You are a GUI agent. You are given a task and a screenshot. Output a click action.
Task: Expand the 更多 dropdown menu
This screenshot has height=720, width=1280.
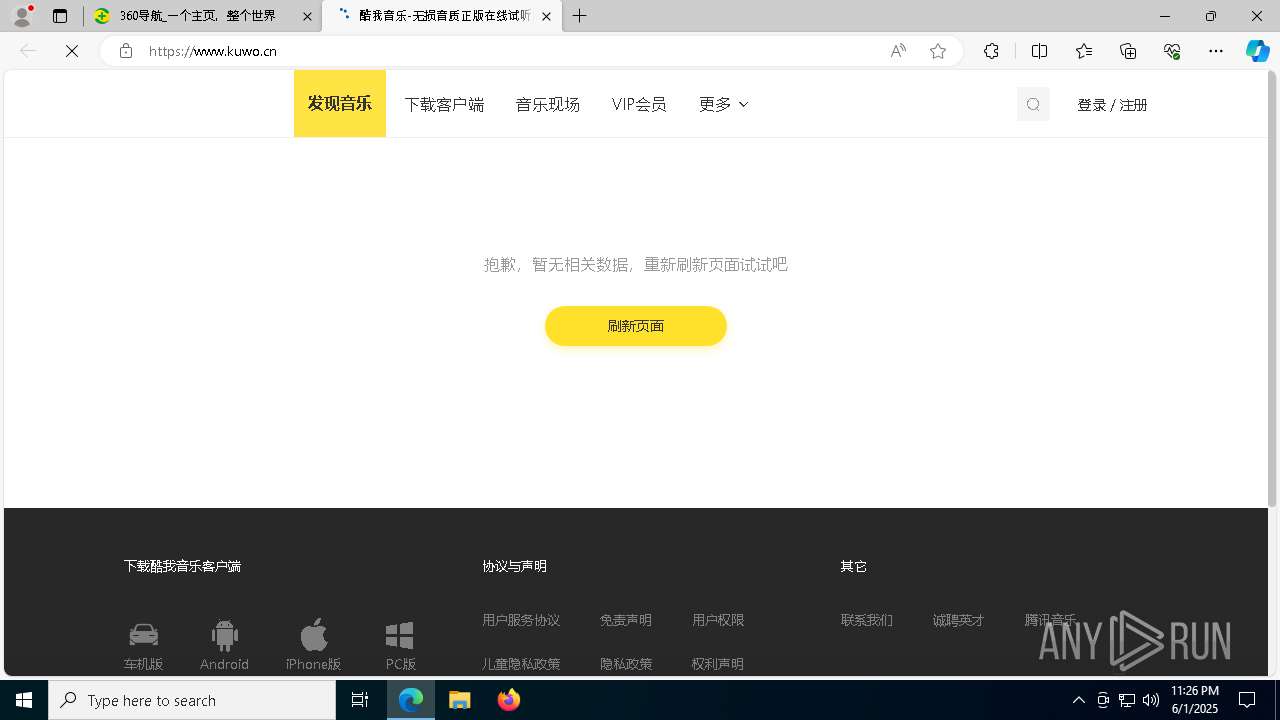(x=723, y=104)
